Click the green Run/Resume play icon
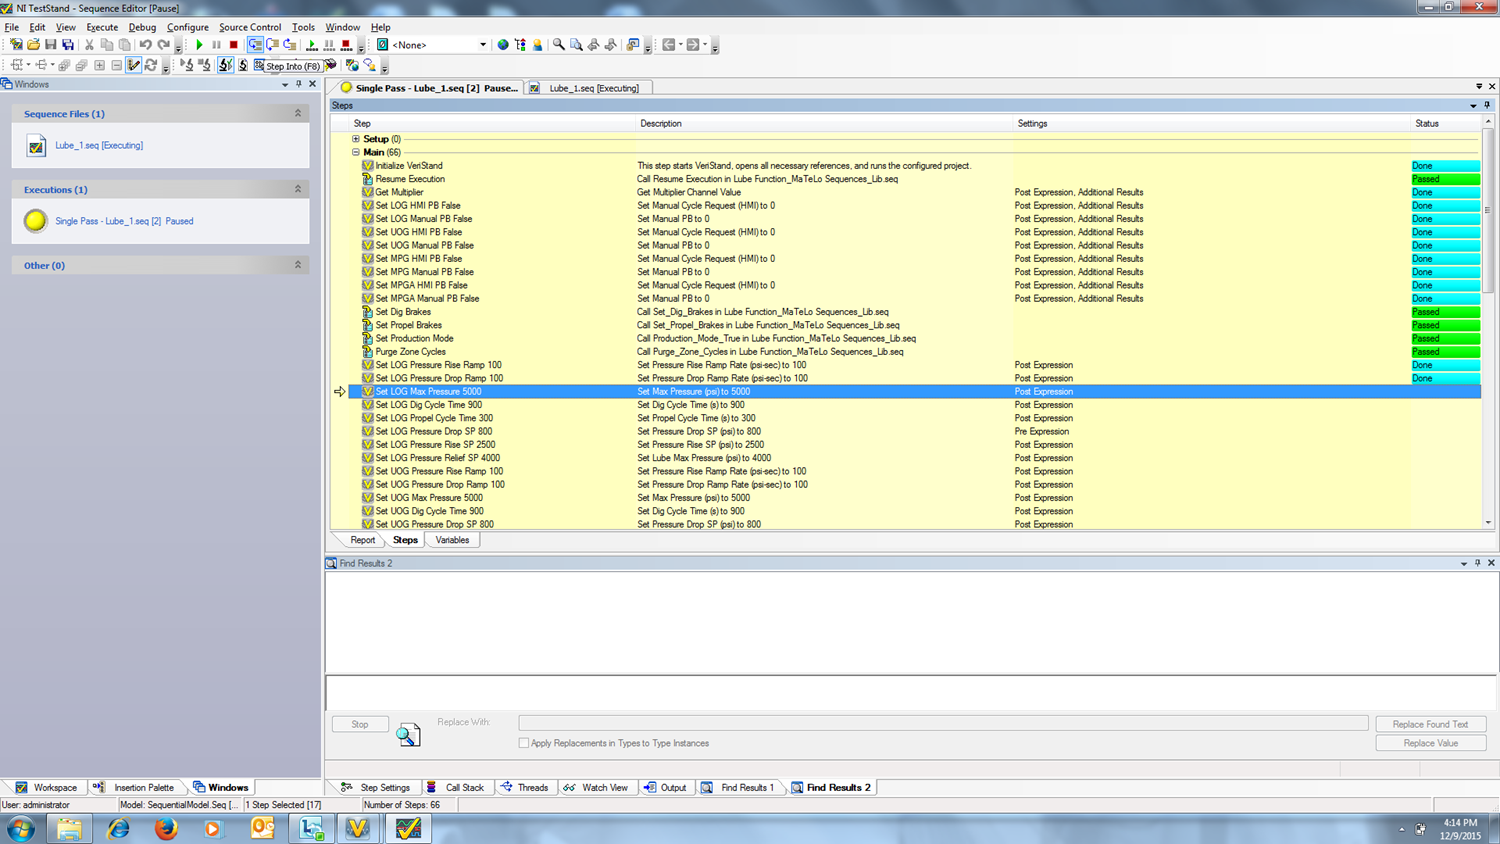This screenshot has width=1500, height=844. (199, 45)
